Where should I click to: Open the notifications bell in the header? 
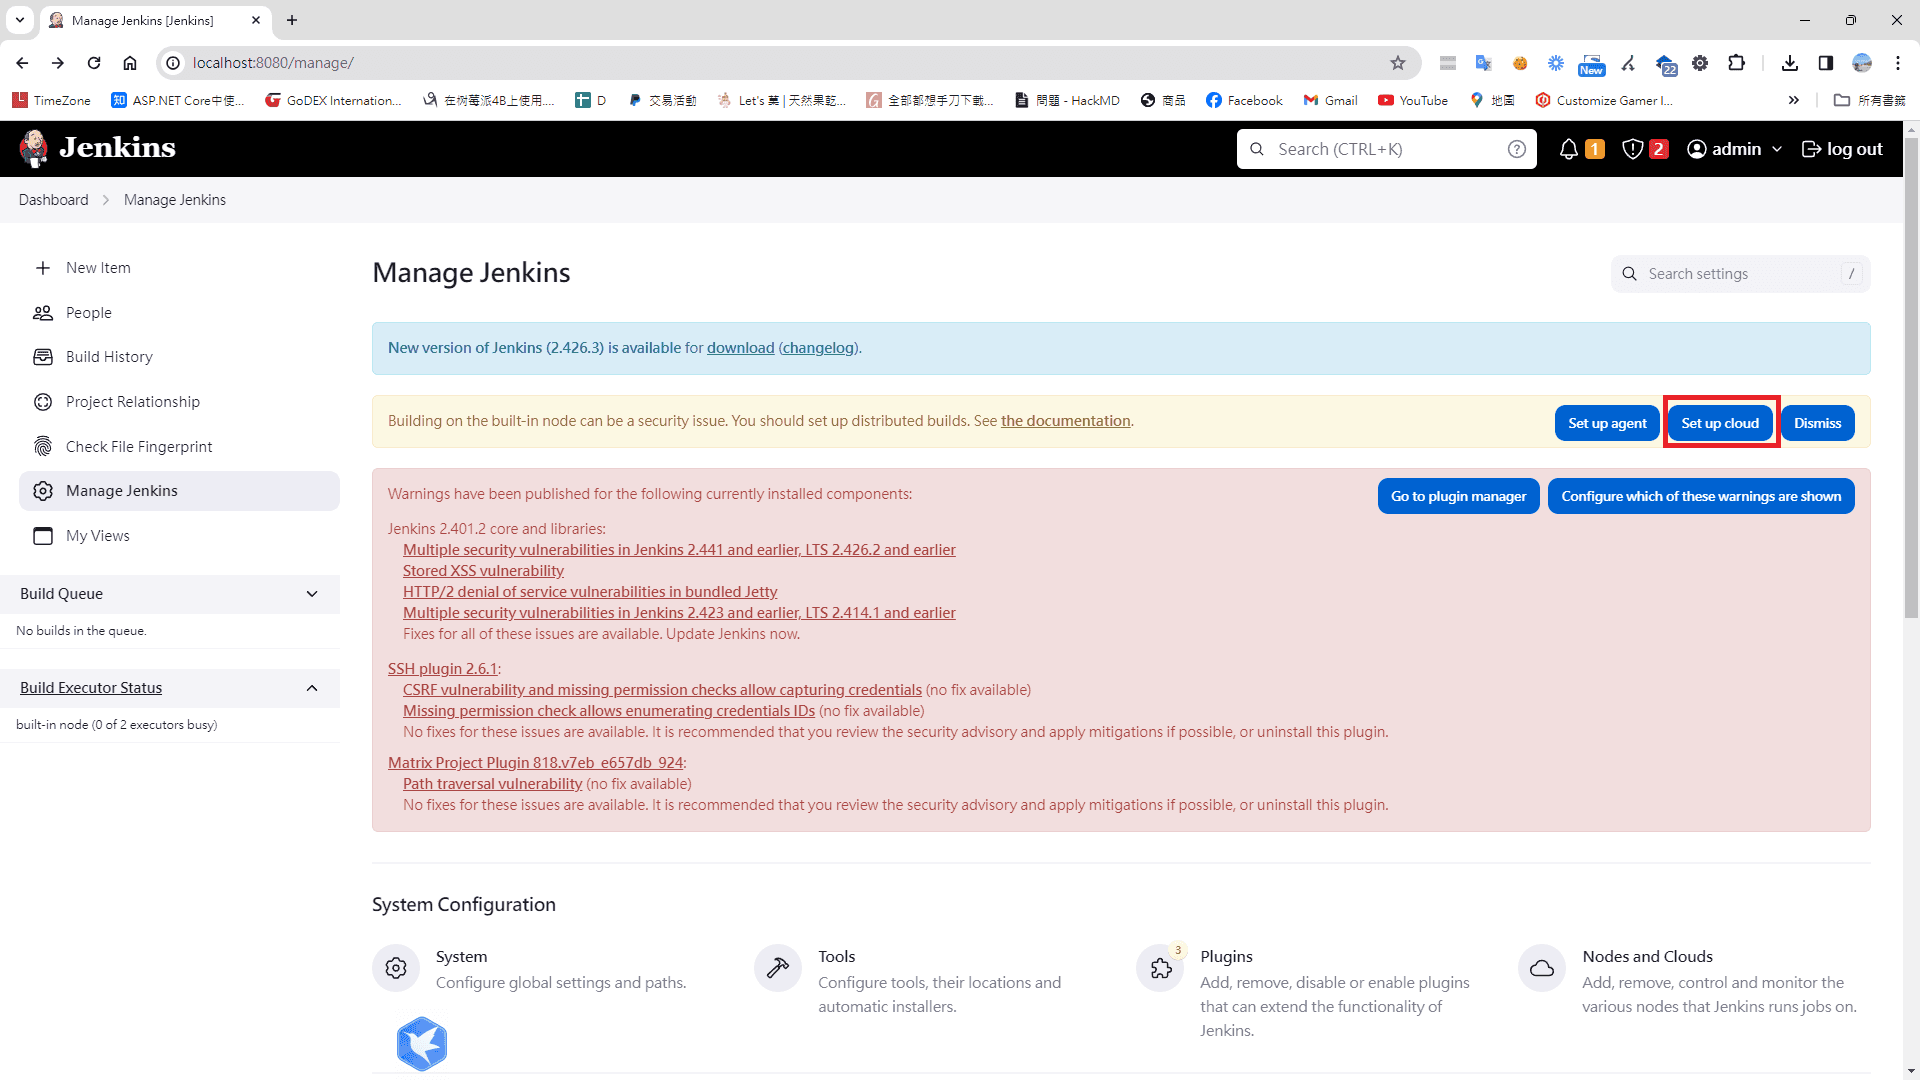tap(1568, 148)
